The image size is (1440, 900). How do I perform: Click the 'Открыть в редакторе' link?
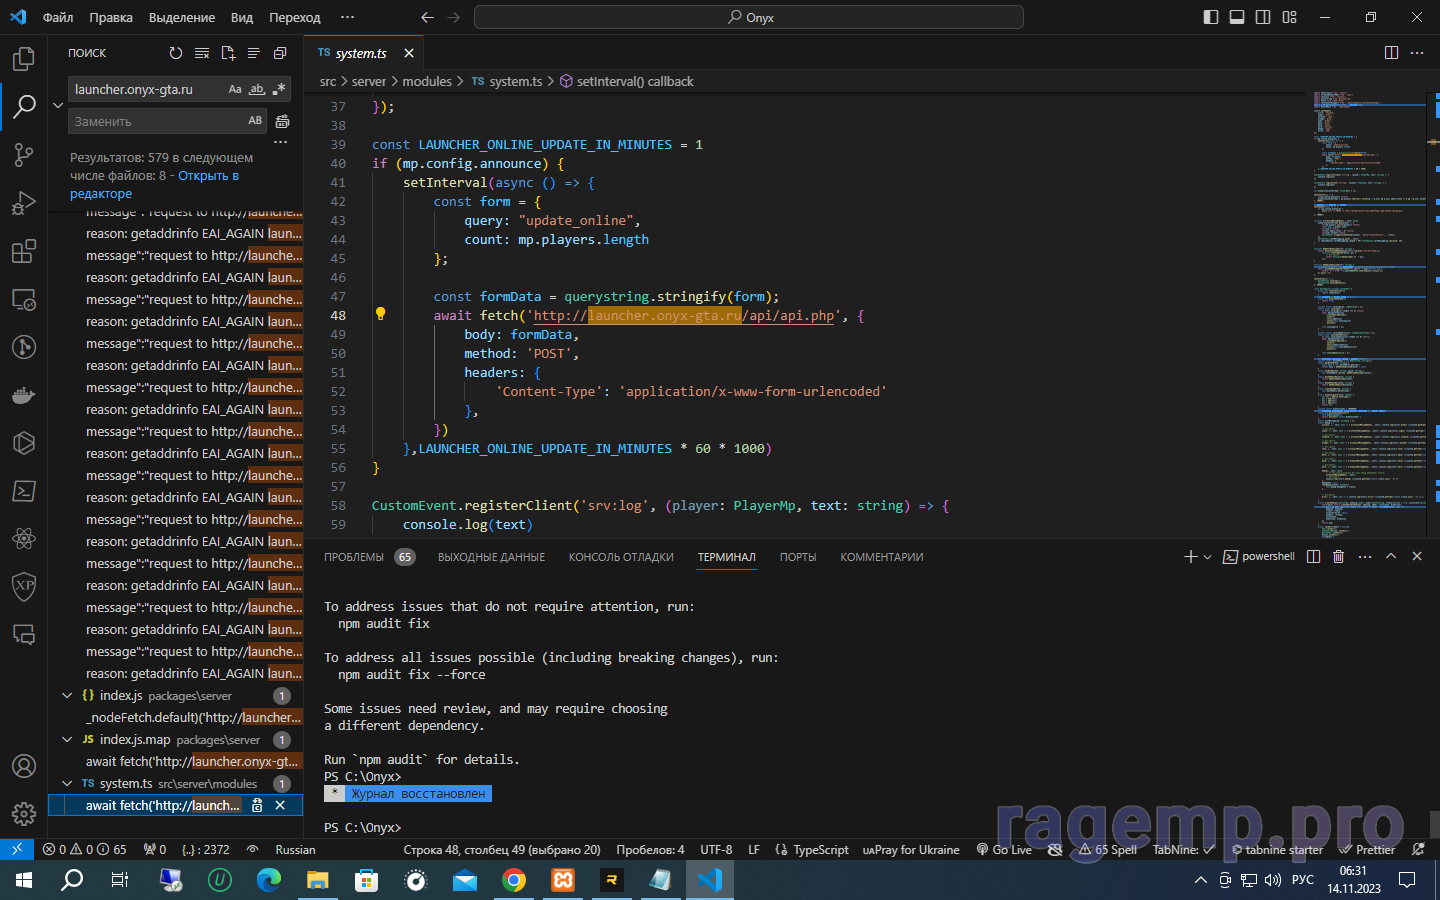208,176
